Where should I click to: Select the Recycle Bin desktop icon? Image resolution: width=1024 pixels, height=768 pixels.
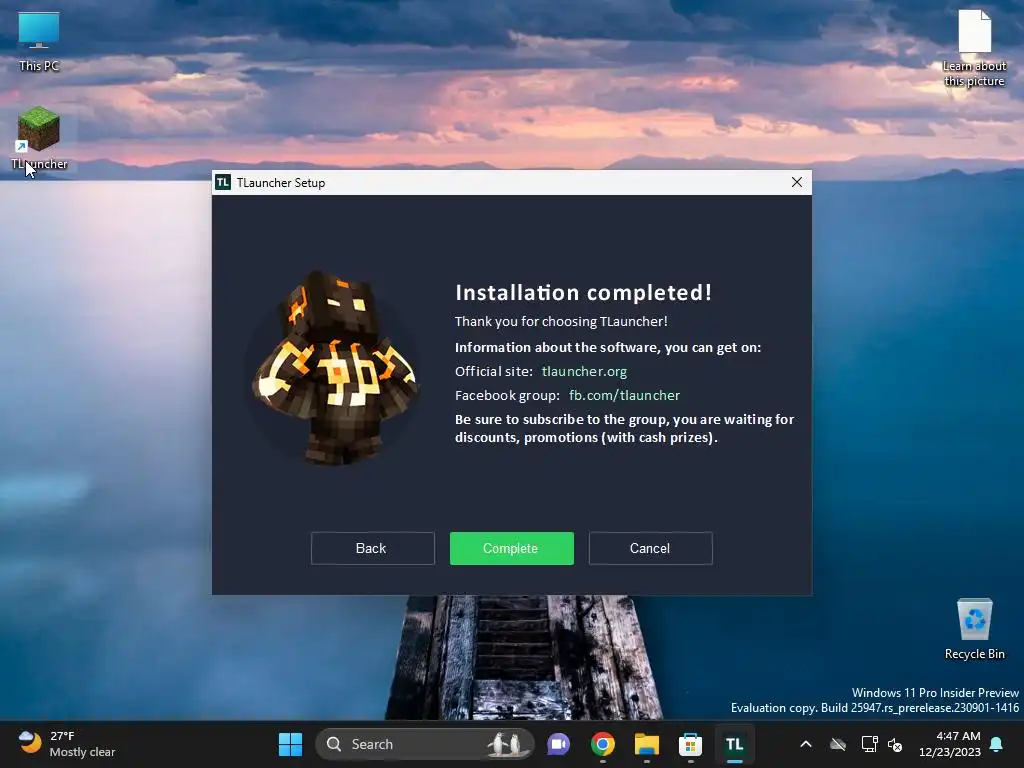(974, 629)
